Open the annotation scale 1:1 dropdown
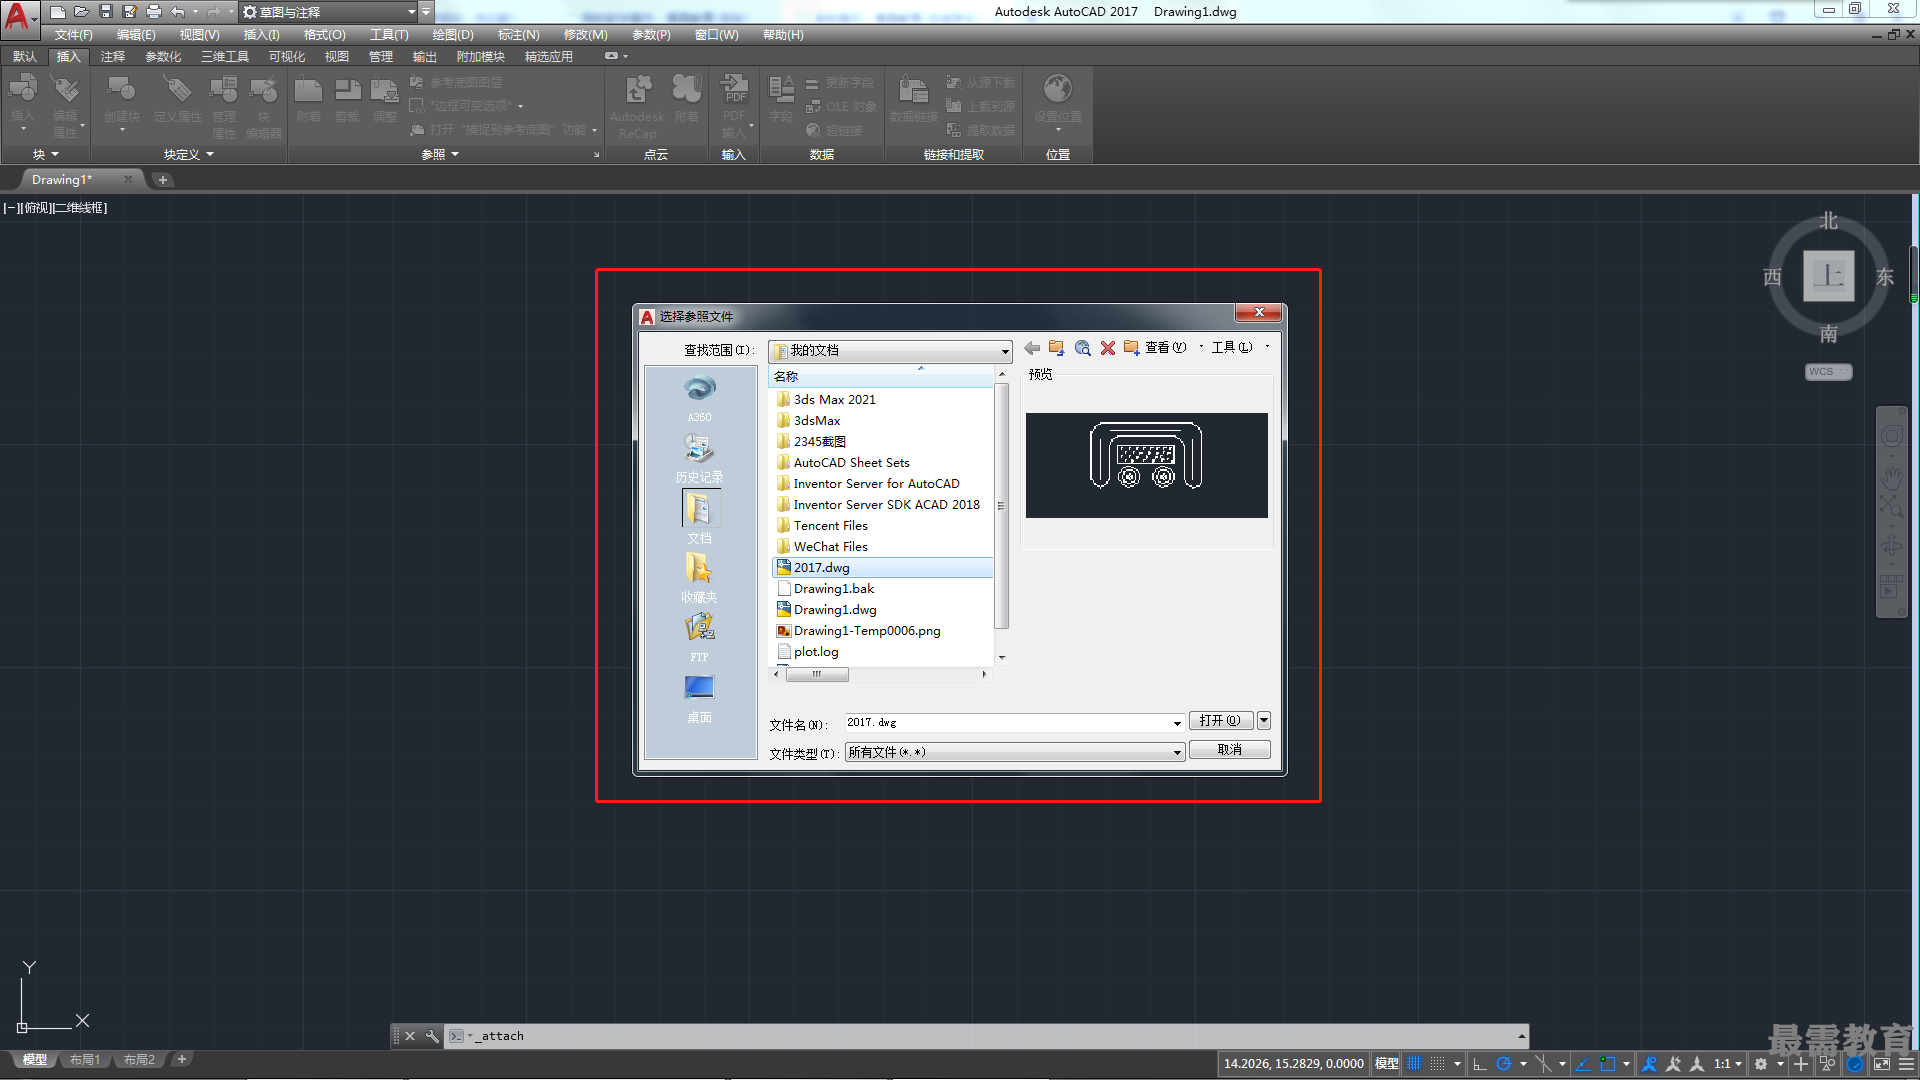The width and height of the screenshot is (1920, 1080). coord(1728,1064)
